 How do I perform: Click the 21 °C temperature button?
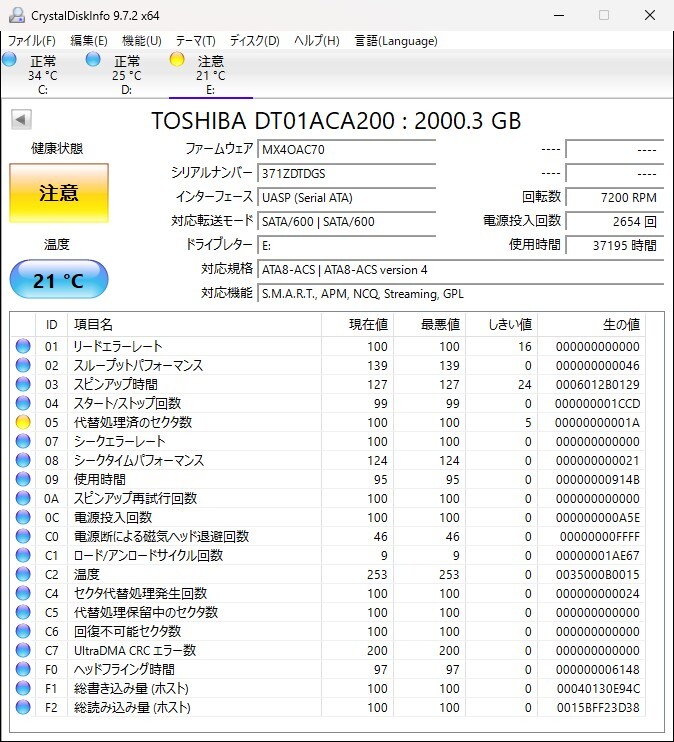[59, 280]
